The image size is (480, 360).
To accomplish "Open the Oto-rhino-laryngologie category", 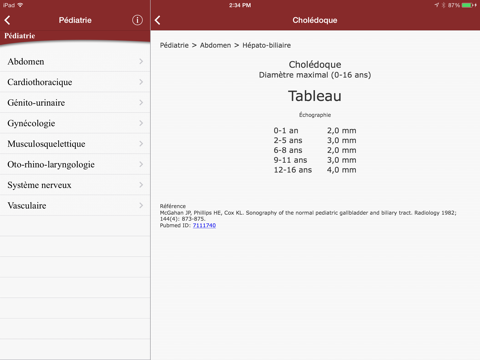I will point(75,164).
